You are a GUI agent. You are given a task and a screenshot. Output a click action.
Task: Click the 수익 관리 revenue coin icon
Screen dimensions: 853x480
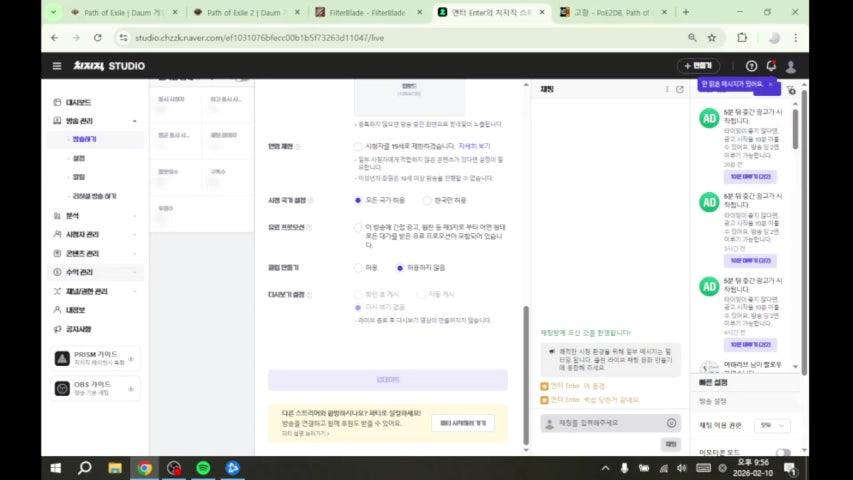[x=57, y=272]
